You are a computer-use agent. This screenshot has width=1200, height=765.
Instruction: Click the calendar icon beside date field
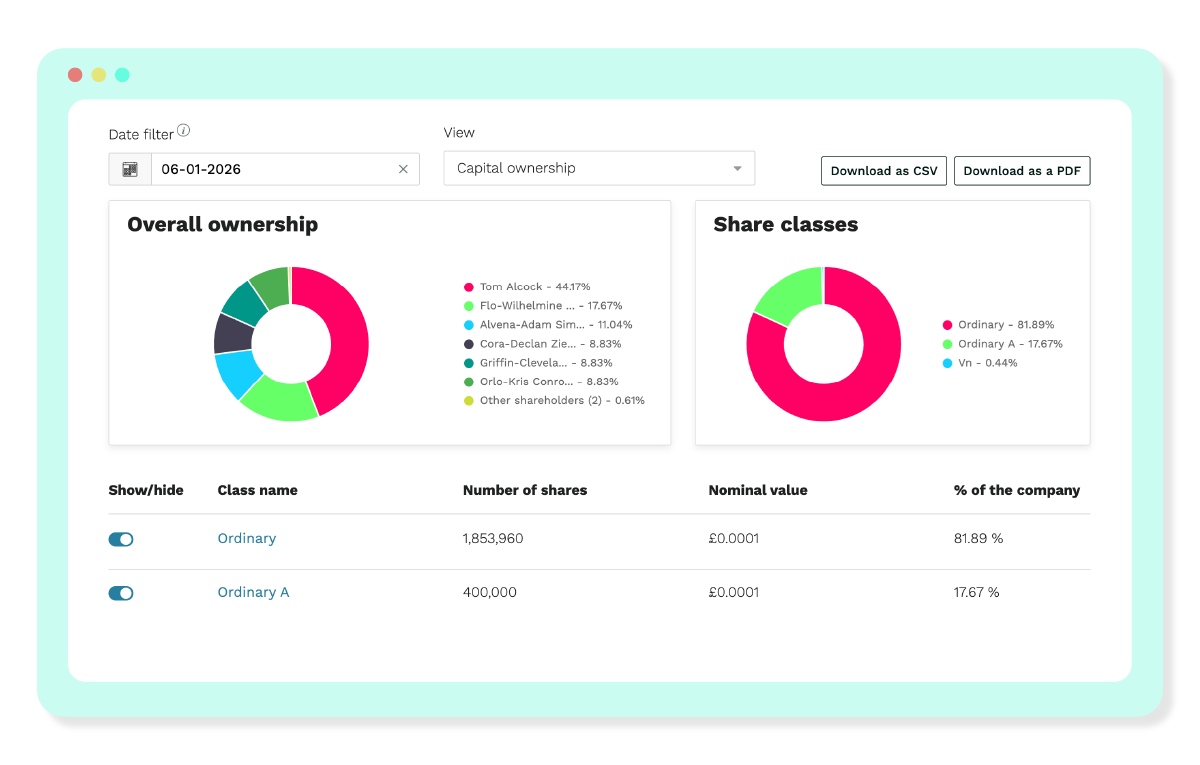pyautogui.click(x=130, y=169)
